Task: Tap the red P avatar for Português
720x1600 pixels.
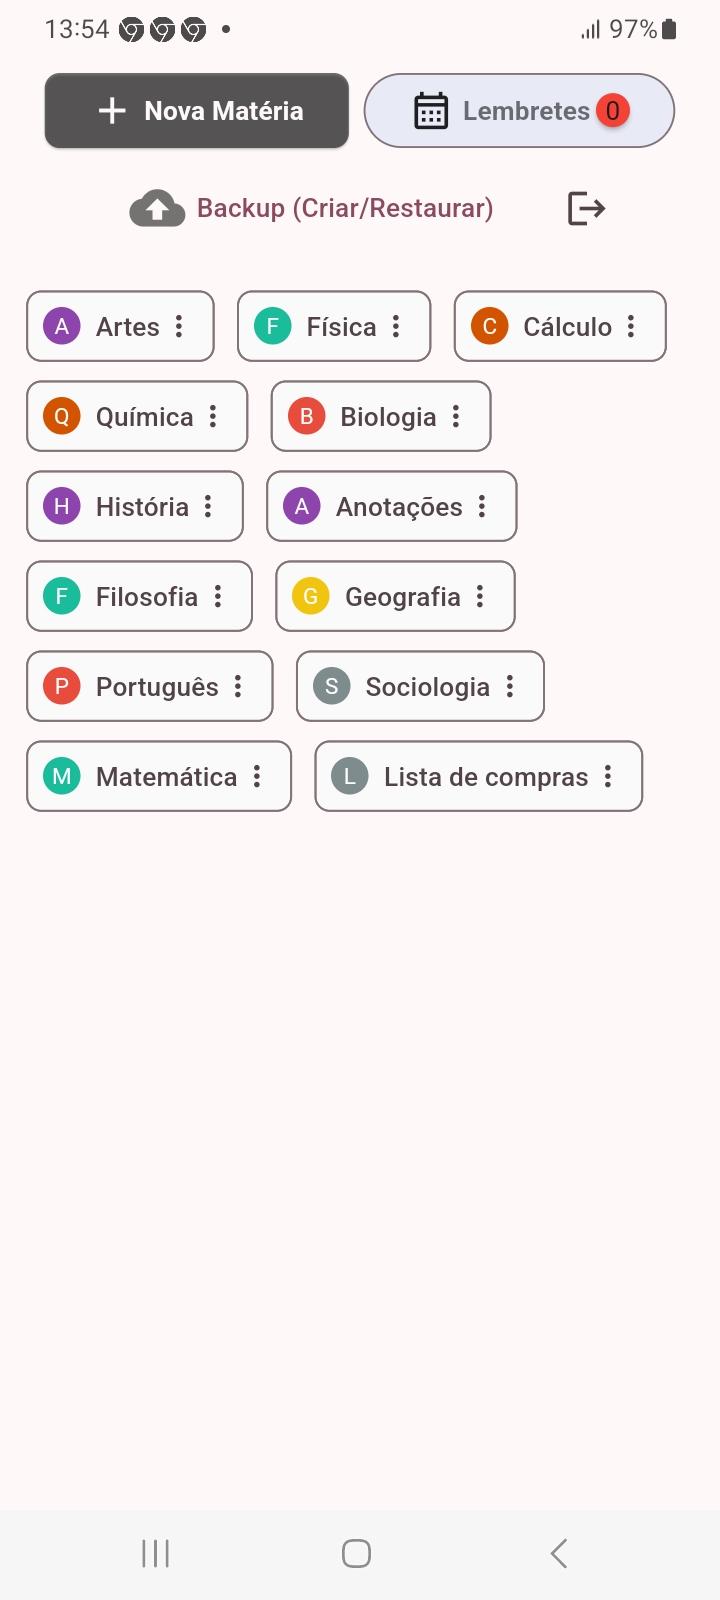Action: click(x=62, y=687)
